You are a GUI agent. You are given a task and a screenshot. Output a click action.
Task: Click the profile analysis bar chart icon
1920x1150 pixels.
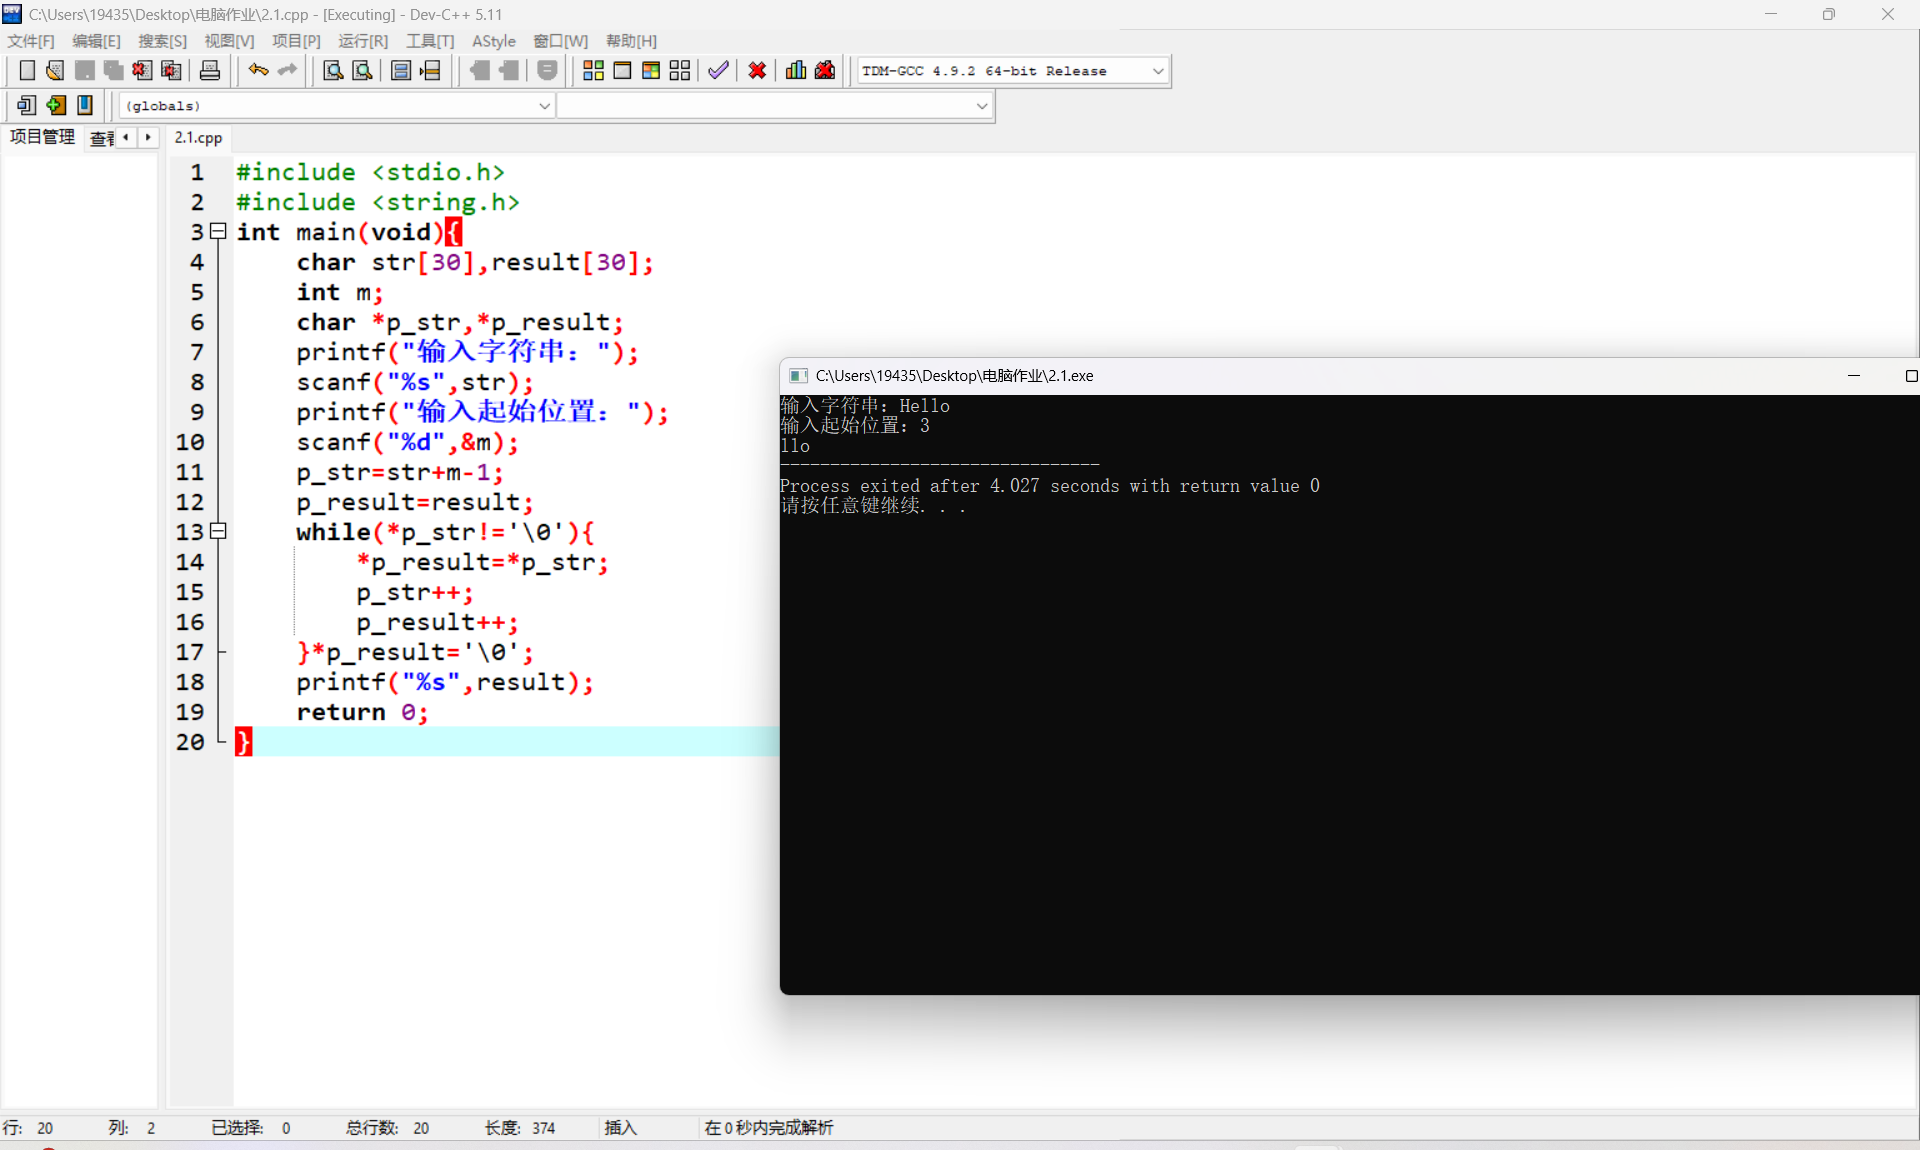pos(796,70)
